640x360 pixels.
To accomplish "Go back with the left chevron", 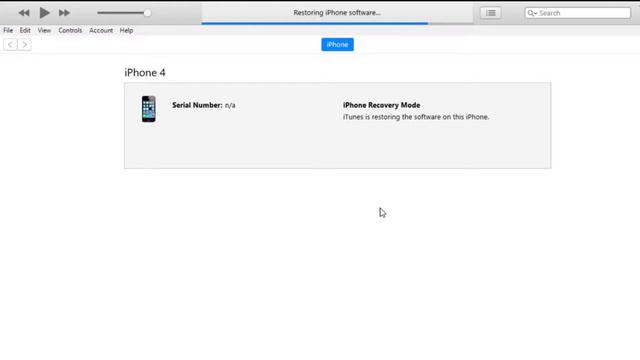I will click(10, 44).
